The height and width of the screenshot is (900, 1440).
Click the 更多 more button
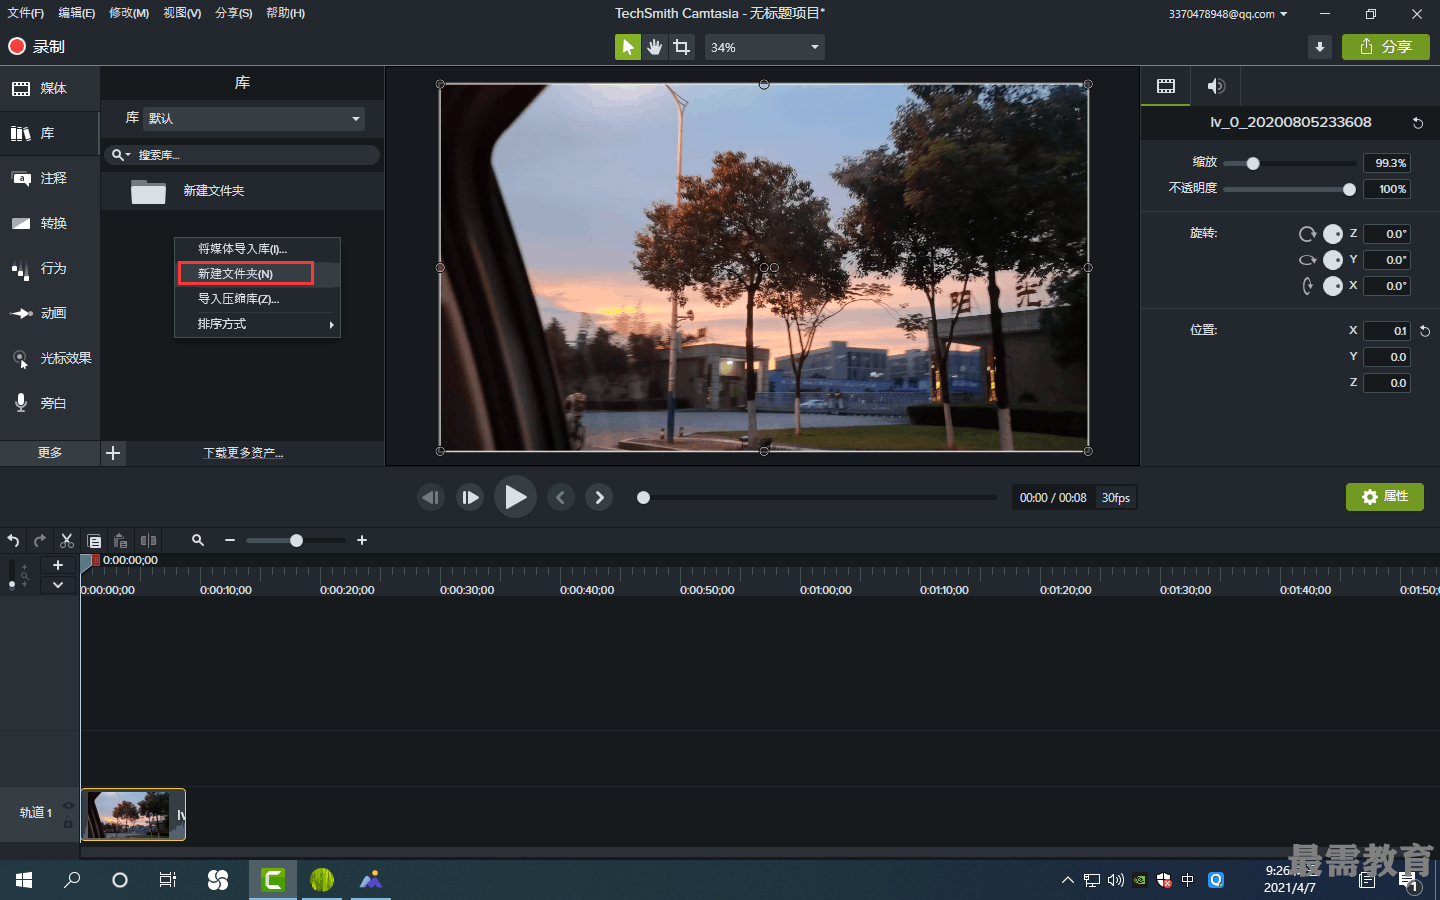(50, 453)
